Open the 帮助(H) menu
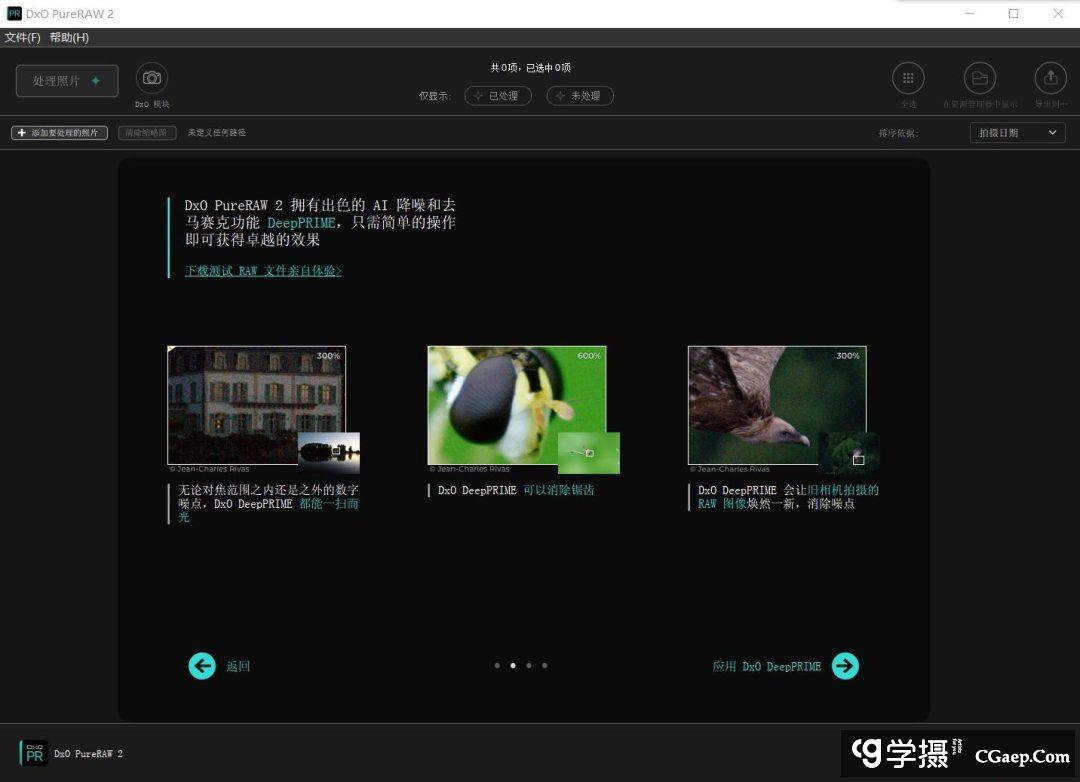The image size is (1080, 782). click(69, 38)
